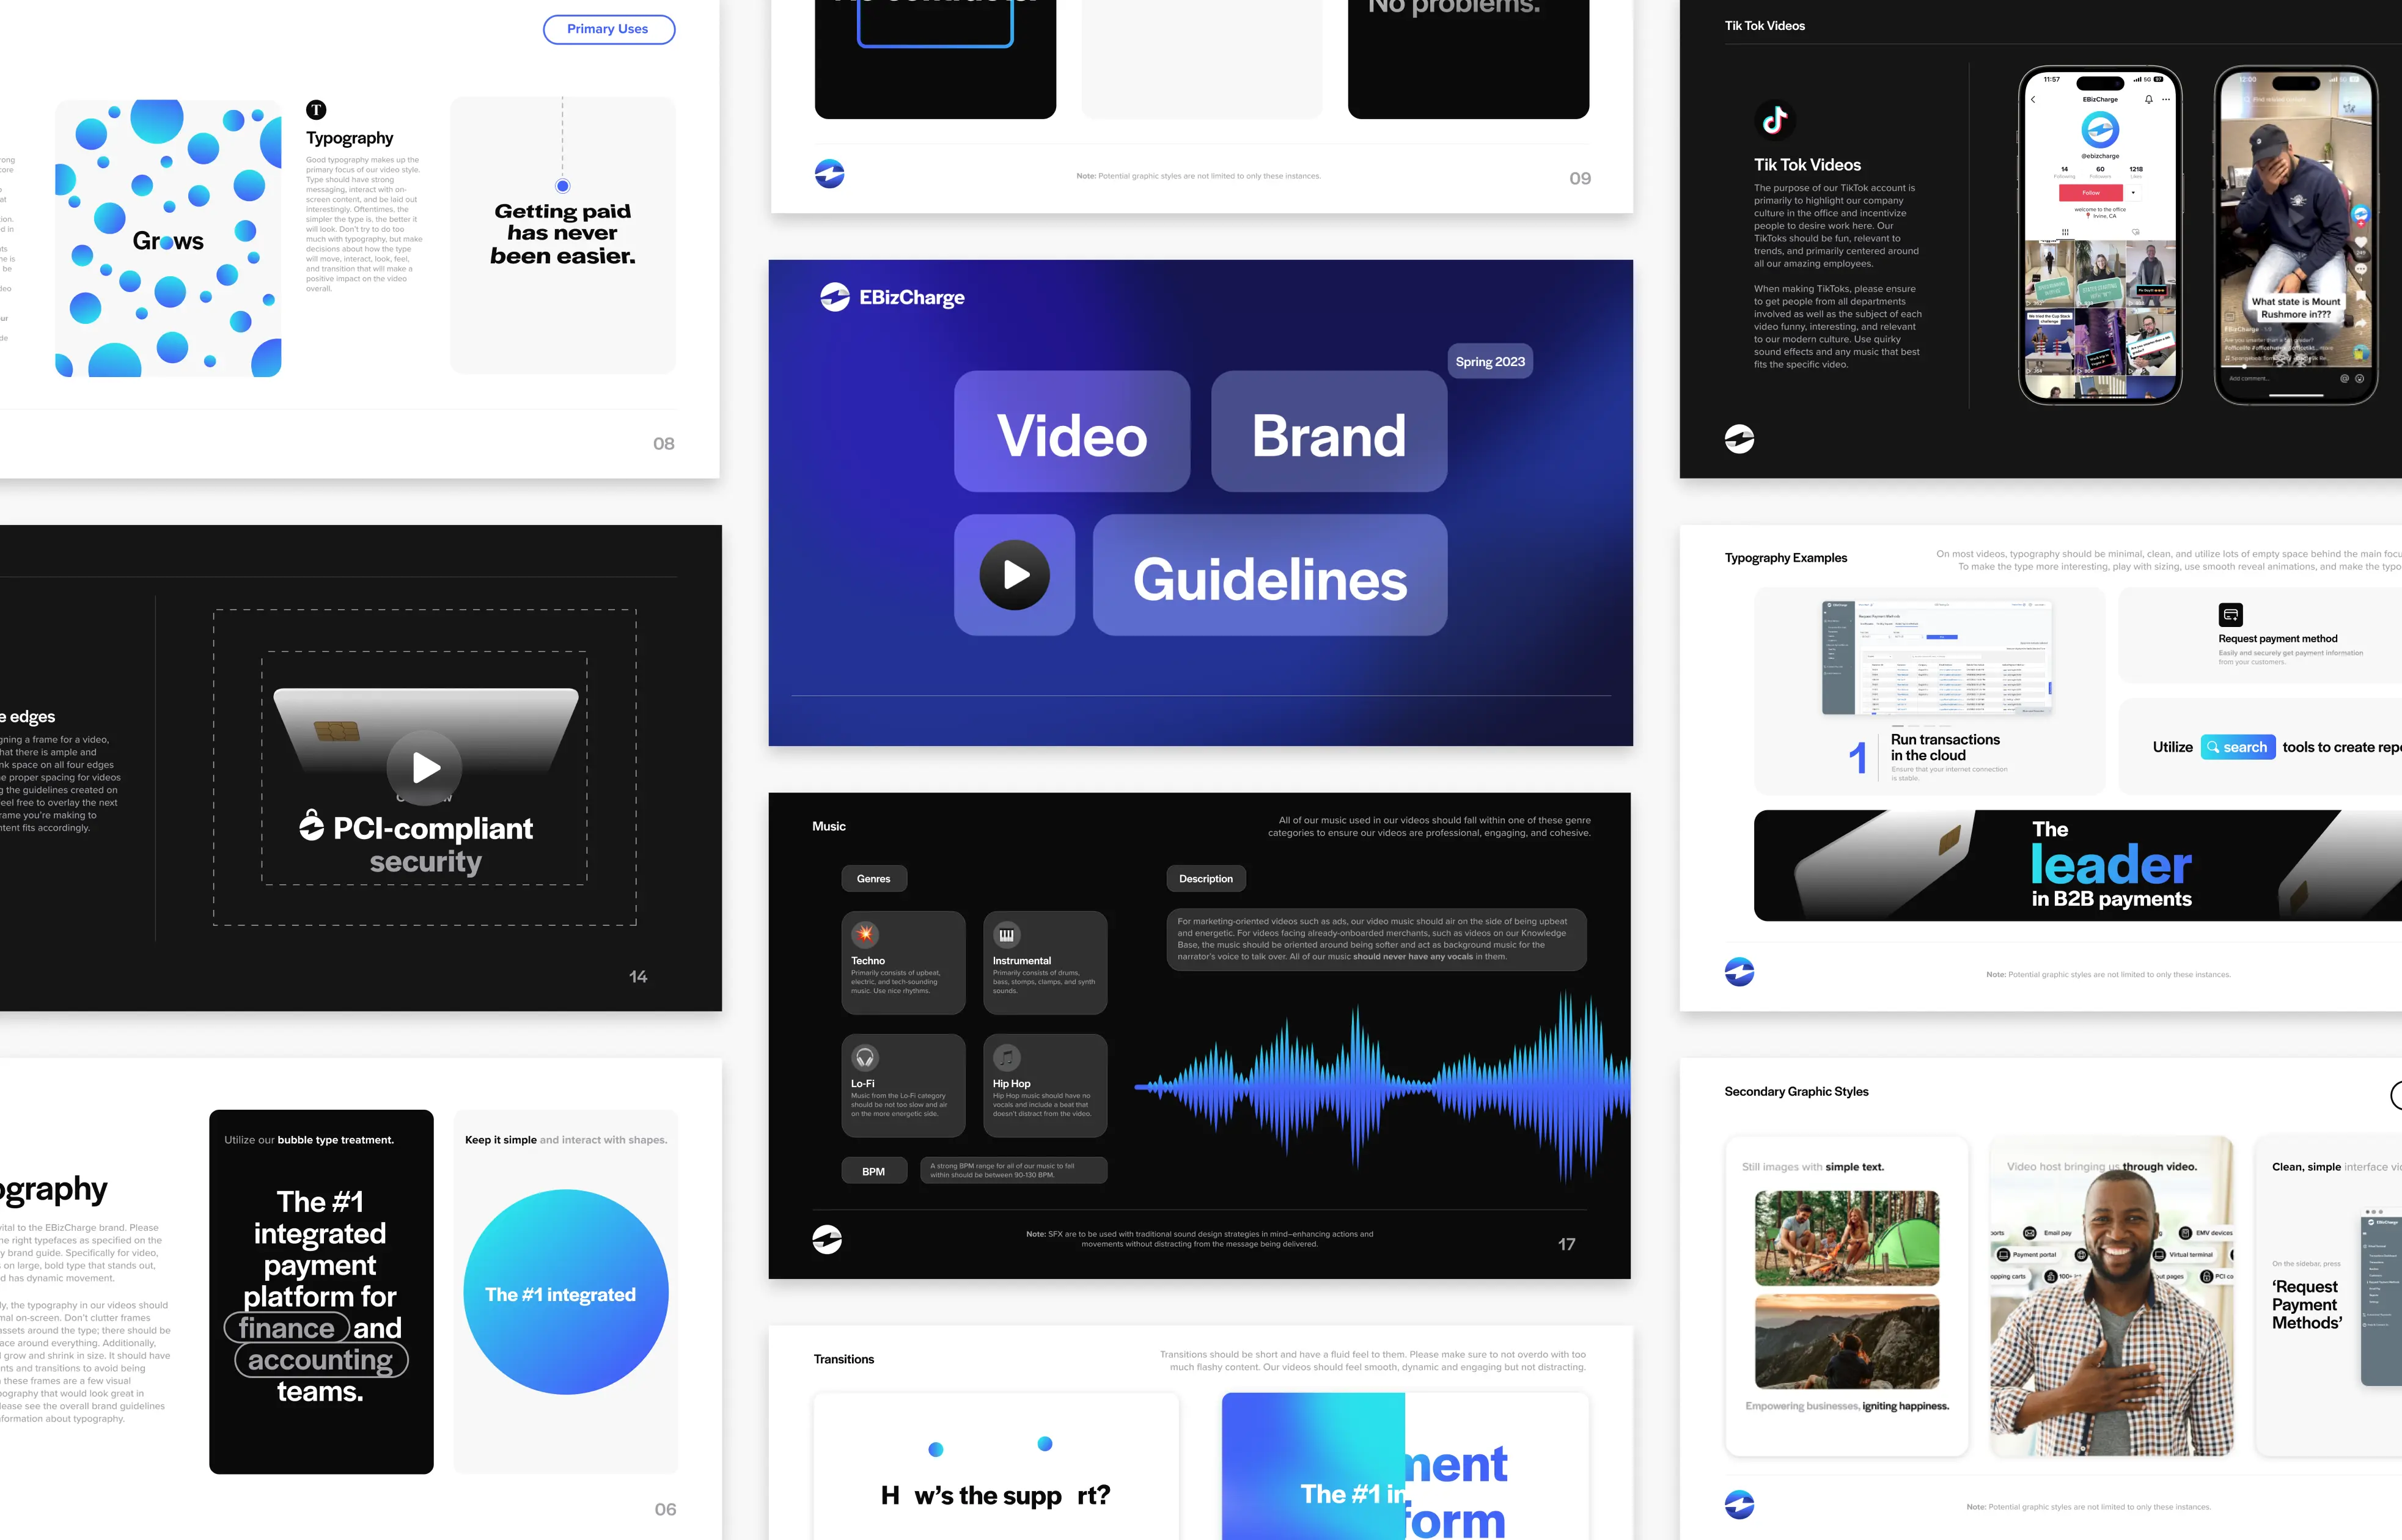Click EBizCharge logo under Typography Examples

pos(1739,972)
